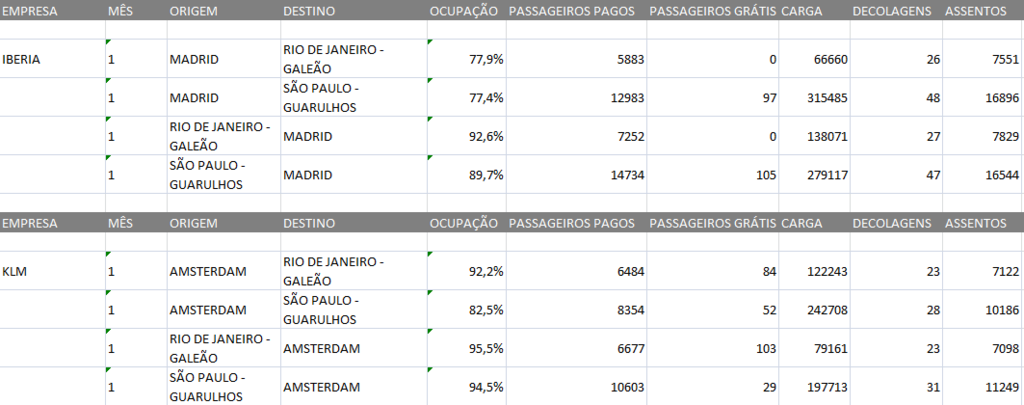This screenshot has width=1024, height=405.
Task: Select the free passengers value 103
Action: (x=713, y=349)
